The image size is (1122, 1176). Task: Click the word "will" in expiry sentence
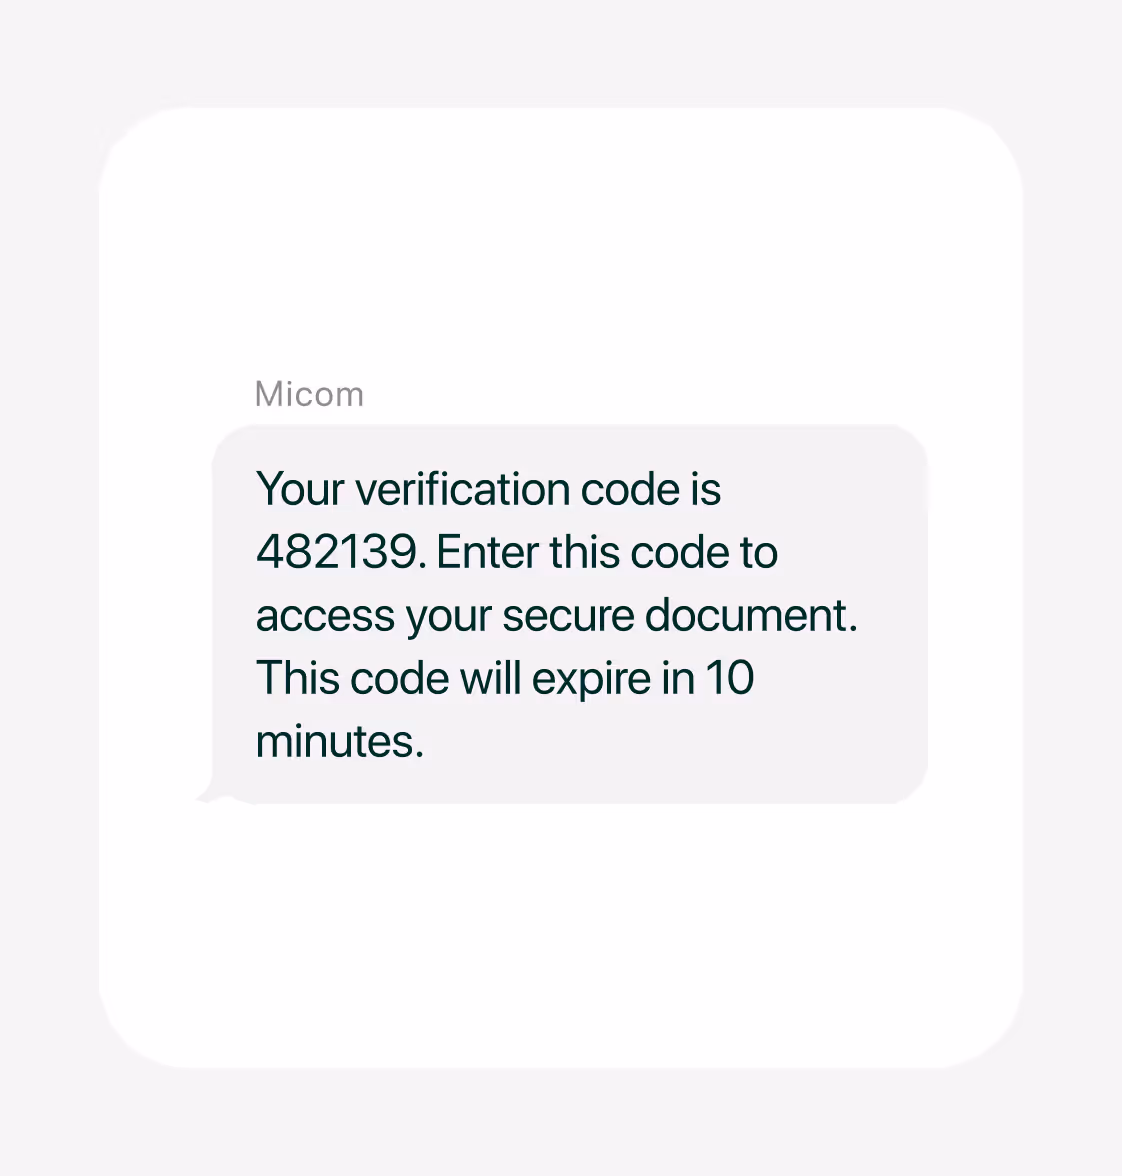coord(490,678)
